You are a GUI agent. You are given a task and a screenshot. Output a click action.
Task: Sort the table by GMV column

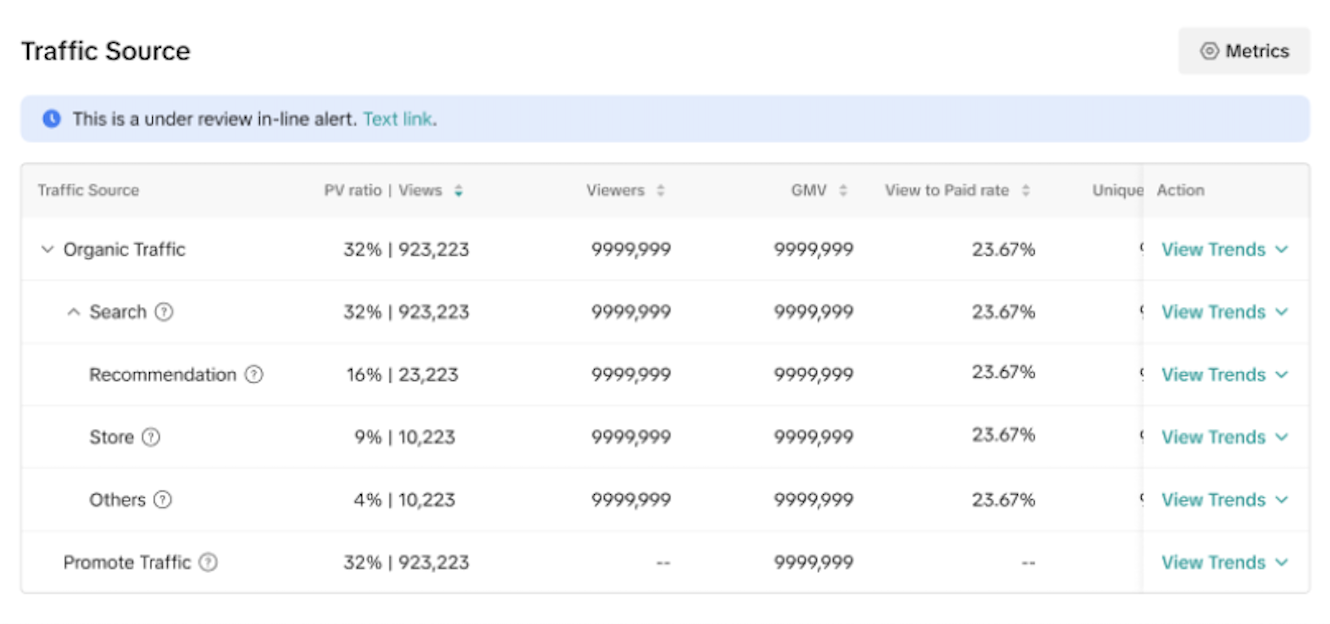843,191
